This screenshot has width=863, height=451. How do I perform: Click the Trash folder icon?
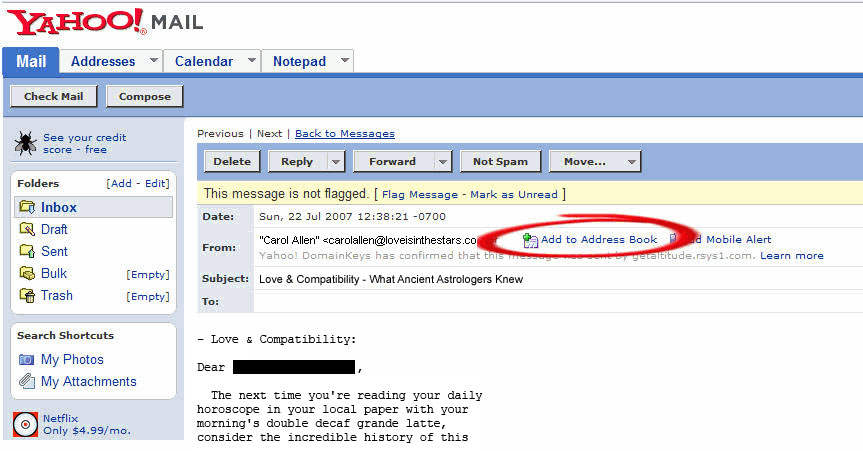pyautogui.click(x=27, y=295)
